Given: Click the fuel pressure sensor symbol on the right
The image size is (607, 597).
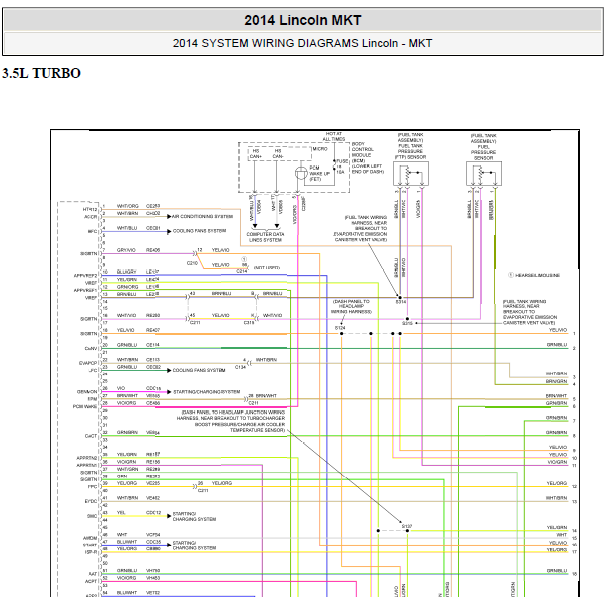Looking at the screenshot, I should click(x=484, y=174).
